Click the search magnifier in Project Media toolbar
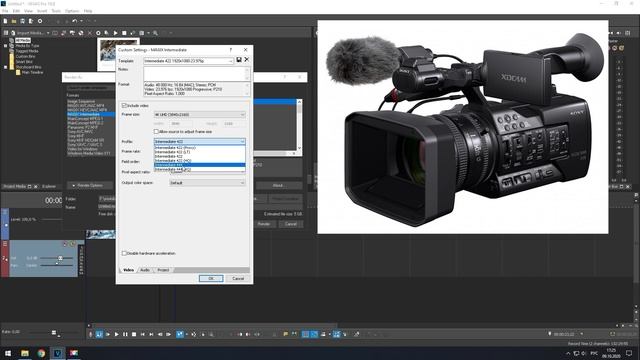Viewport: 640px width, 360px height. click(156, 33)
